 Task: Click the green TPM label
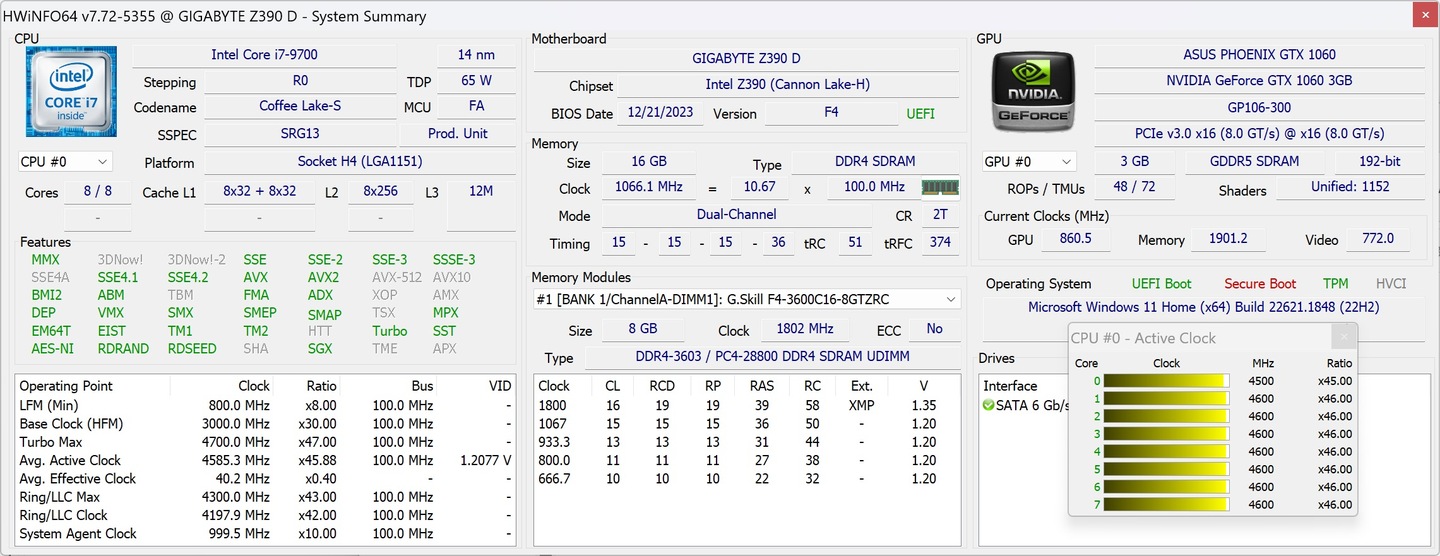[x=1336, y=284]
